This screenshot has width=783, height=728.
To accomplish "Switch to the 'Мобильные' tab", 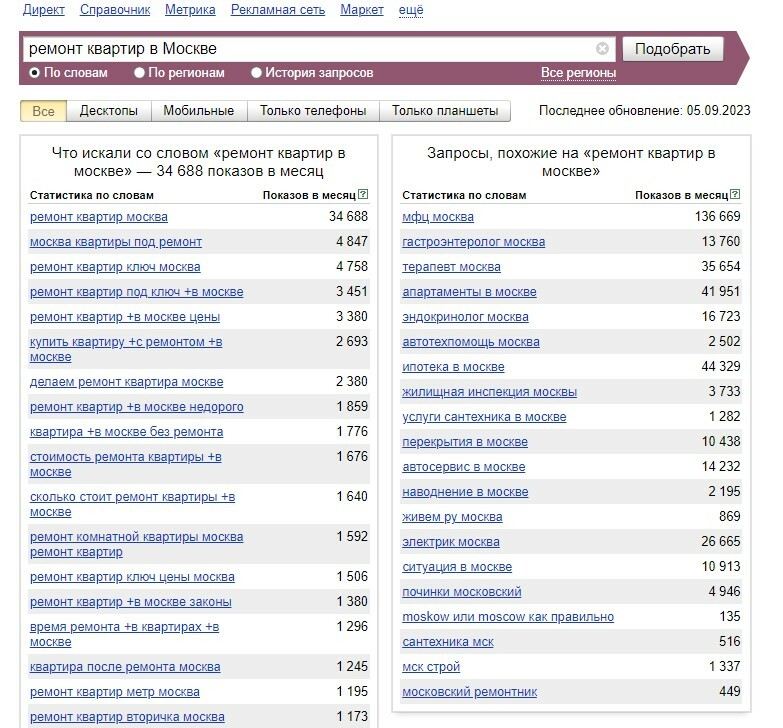I will pyautogui.click(x=198, y=111).
